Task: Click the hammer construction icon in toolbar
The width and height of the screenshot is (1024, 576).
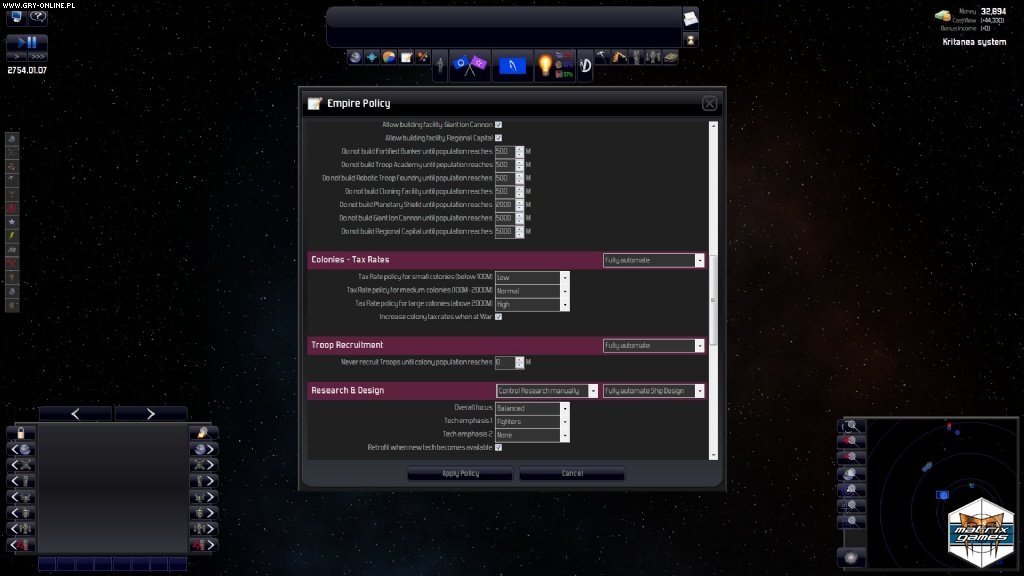Action: (601, 58)
